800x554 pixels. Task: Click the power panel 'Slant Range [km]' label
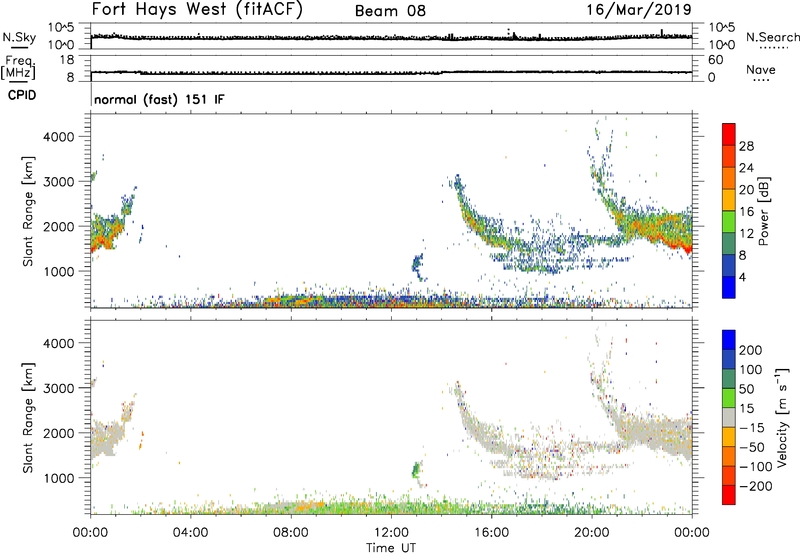tap(28, 211)
